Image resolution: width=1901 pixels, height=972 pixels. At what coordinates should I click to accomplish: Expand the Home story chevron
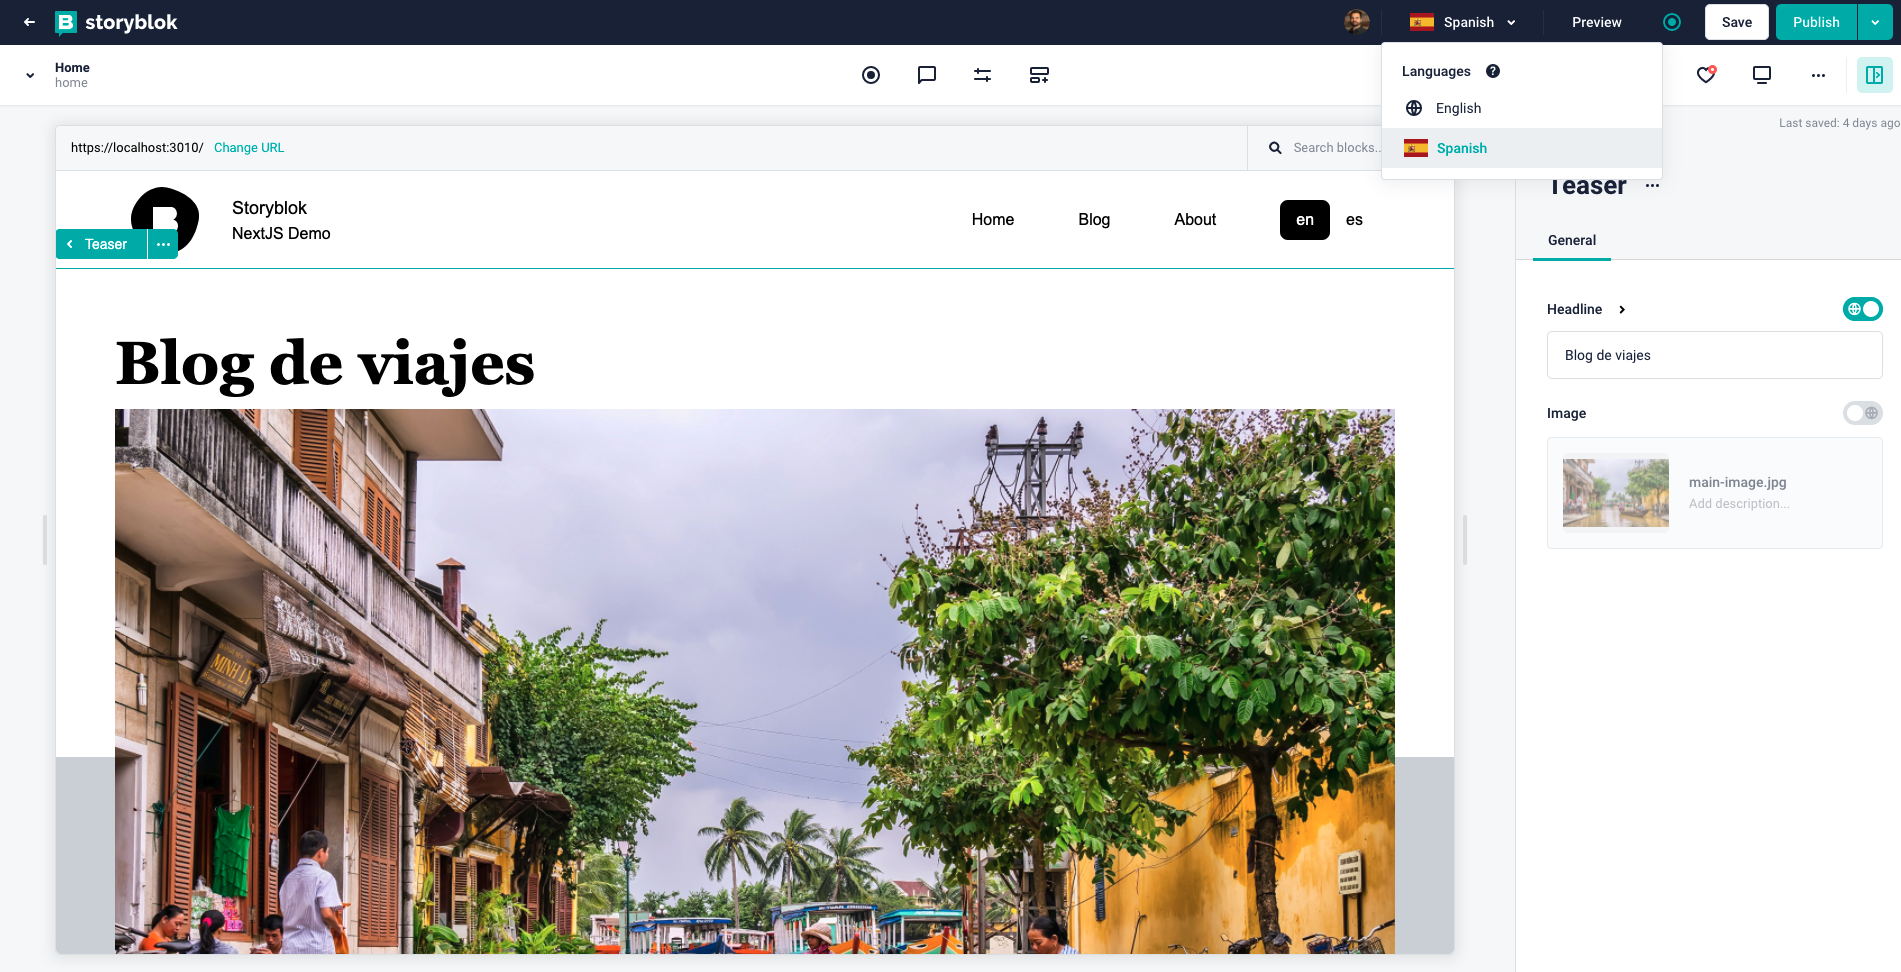(30, 75)
